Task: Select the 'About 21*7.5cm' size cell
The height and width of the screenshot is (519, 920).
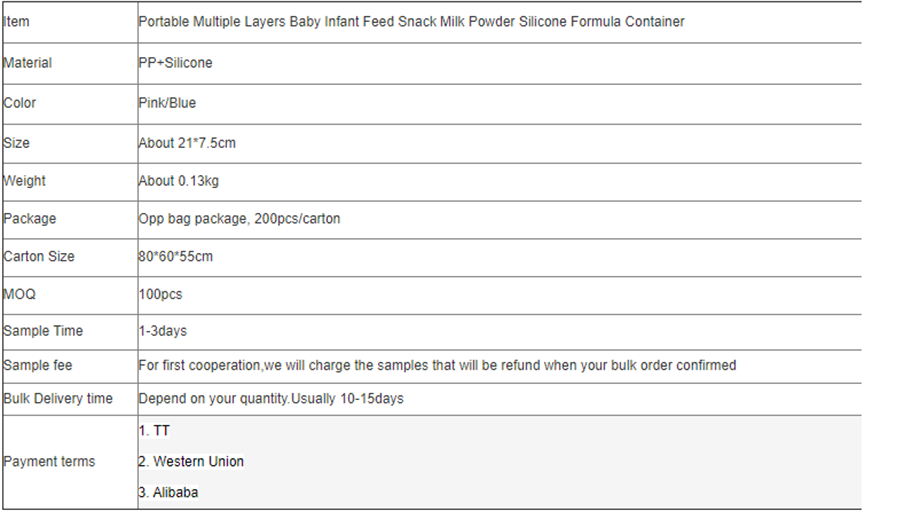Action: [187, 143]
